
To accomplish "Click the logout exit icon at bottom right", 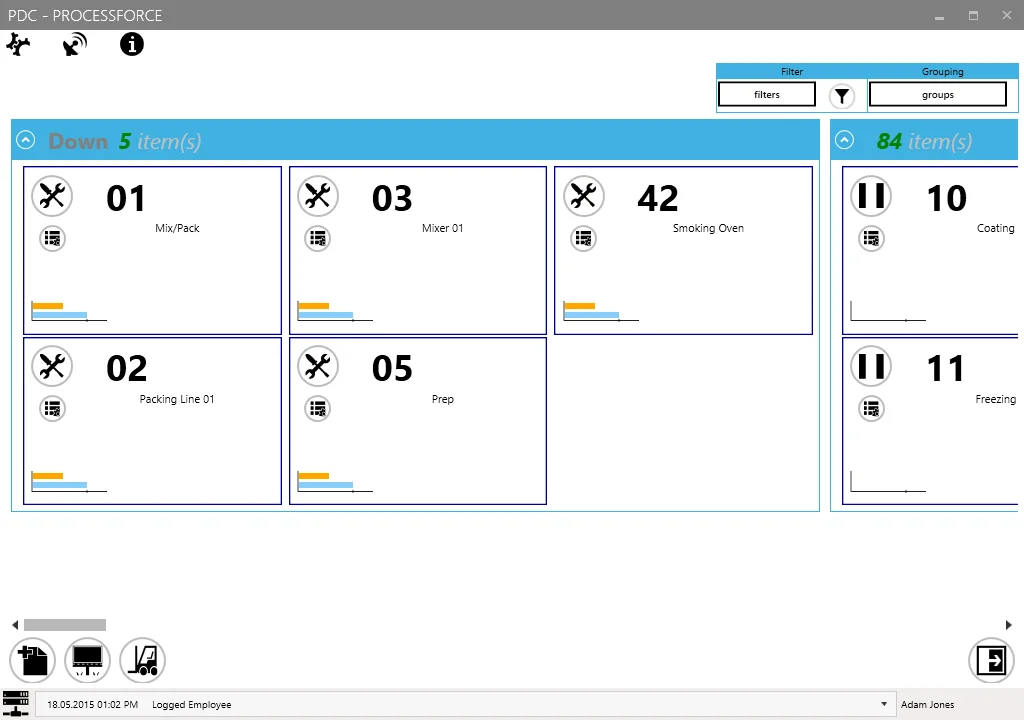I will click(992, 661).
